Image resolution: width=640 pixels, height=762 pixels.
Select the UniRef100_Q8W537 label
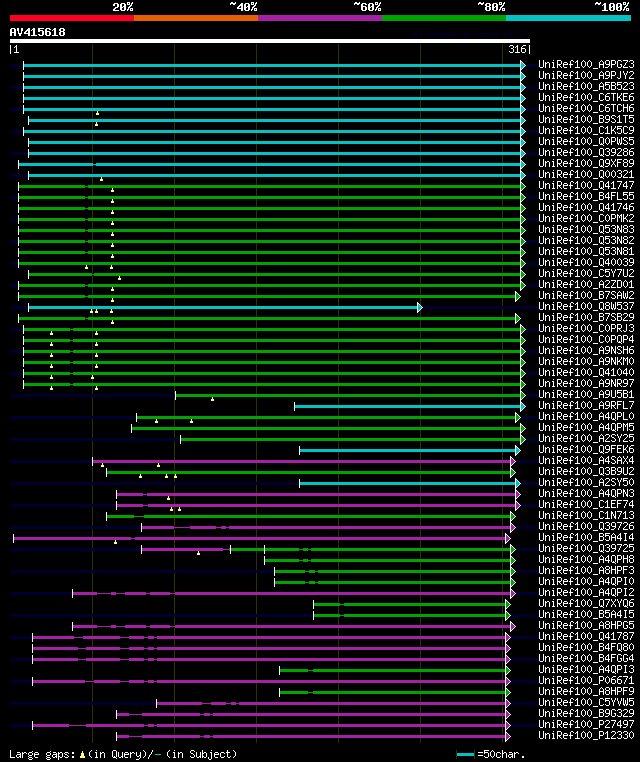(586, 306)
